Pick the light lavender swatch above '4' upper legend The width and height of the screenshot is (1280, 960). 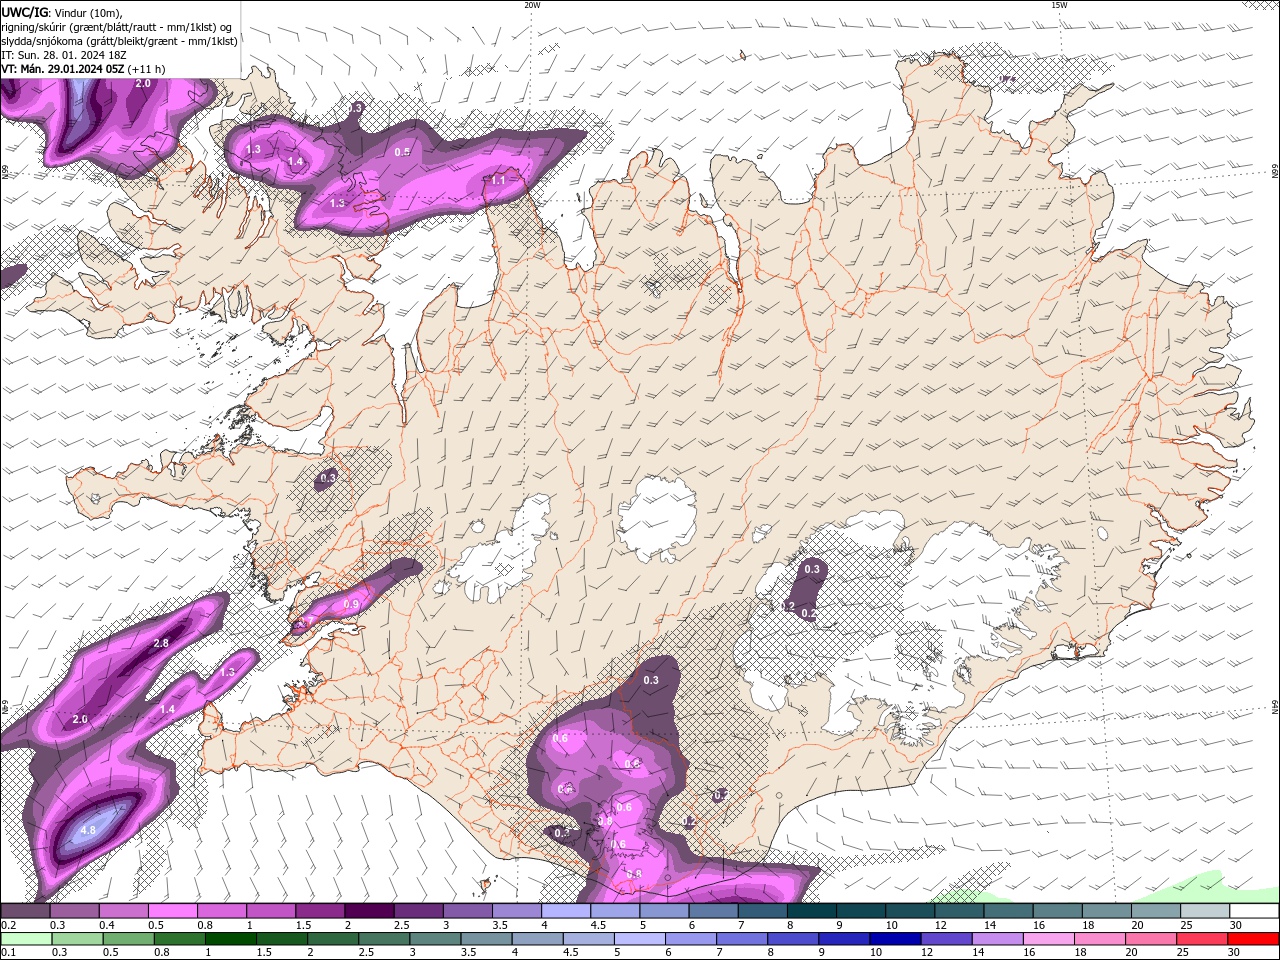tap(566, 911)
